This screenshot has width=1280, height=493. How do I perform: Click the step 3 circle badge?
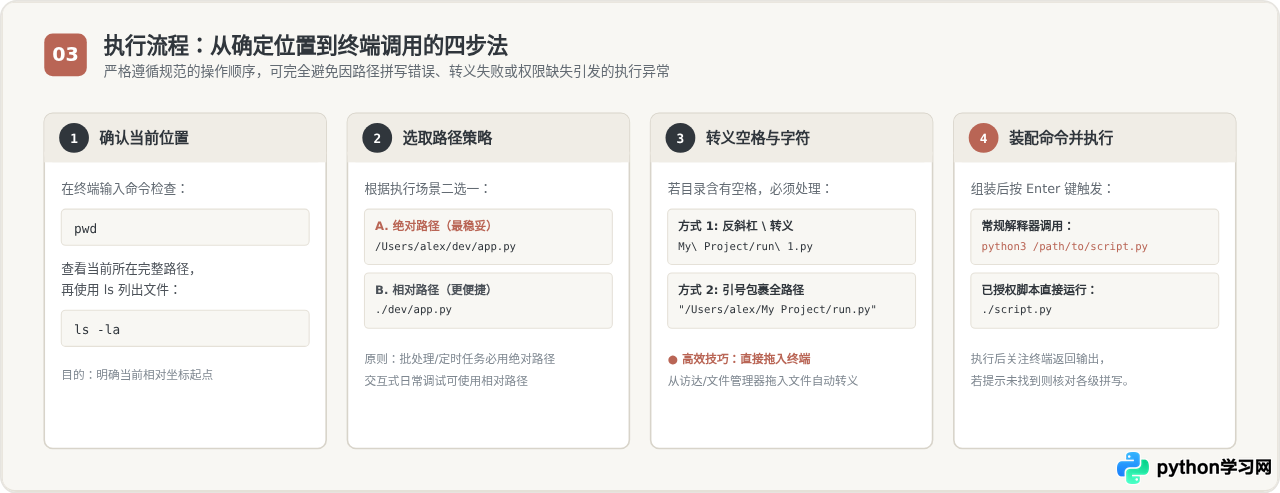[x=680, y=138]
